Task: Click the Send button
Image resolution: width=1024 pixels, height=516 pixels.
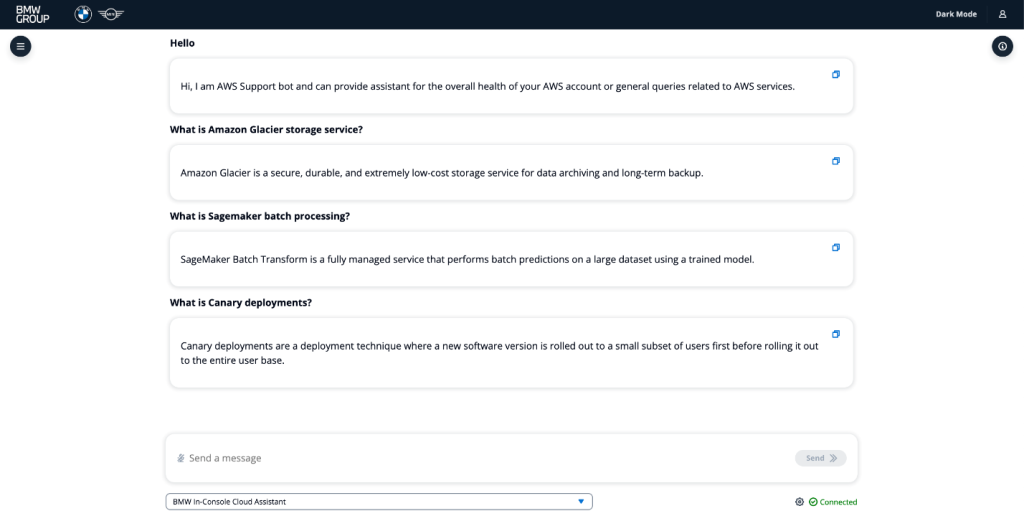Action: point(820,458)
